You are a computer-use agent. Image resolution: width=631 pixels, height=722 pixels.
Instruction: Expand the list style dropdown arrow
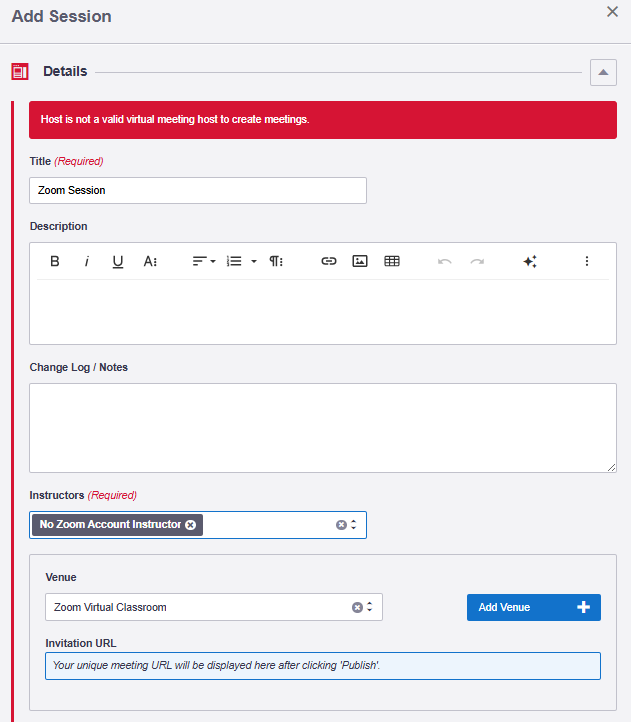tap(254, 261)
